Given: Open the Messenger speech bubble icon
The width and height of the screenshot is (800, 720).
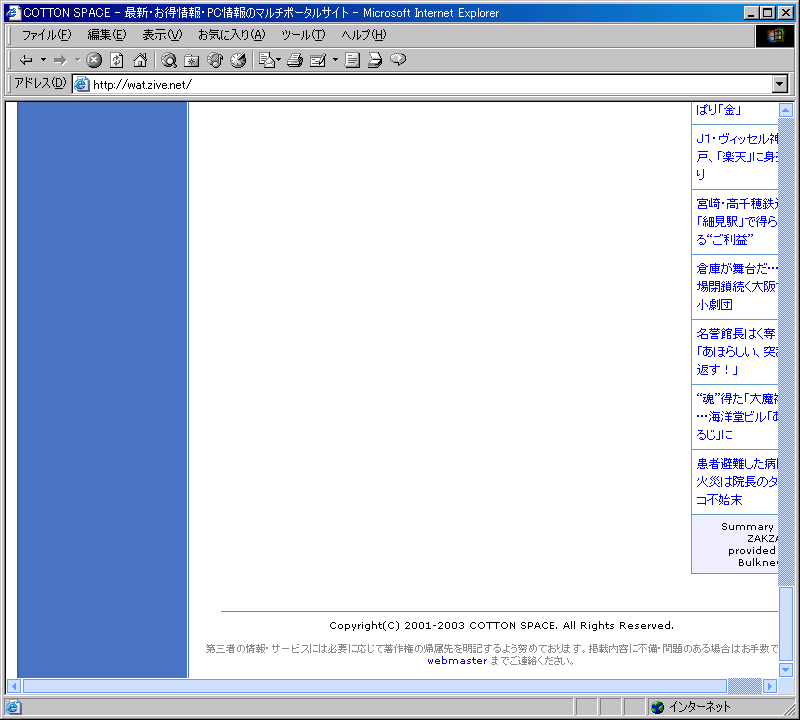Looking at the screenshot, I should coord(398,60).
